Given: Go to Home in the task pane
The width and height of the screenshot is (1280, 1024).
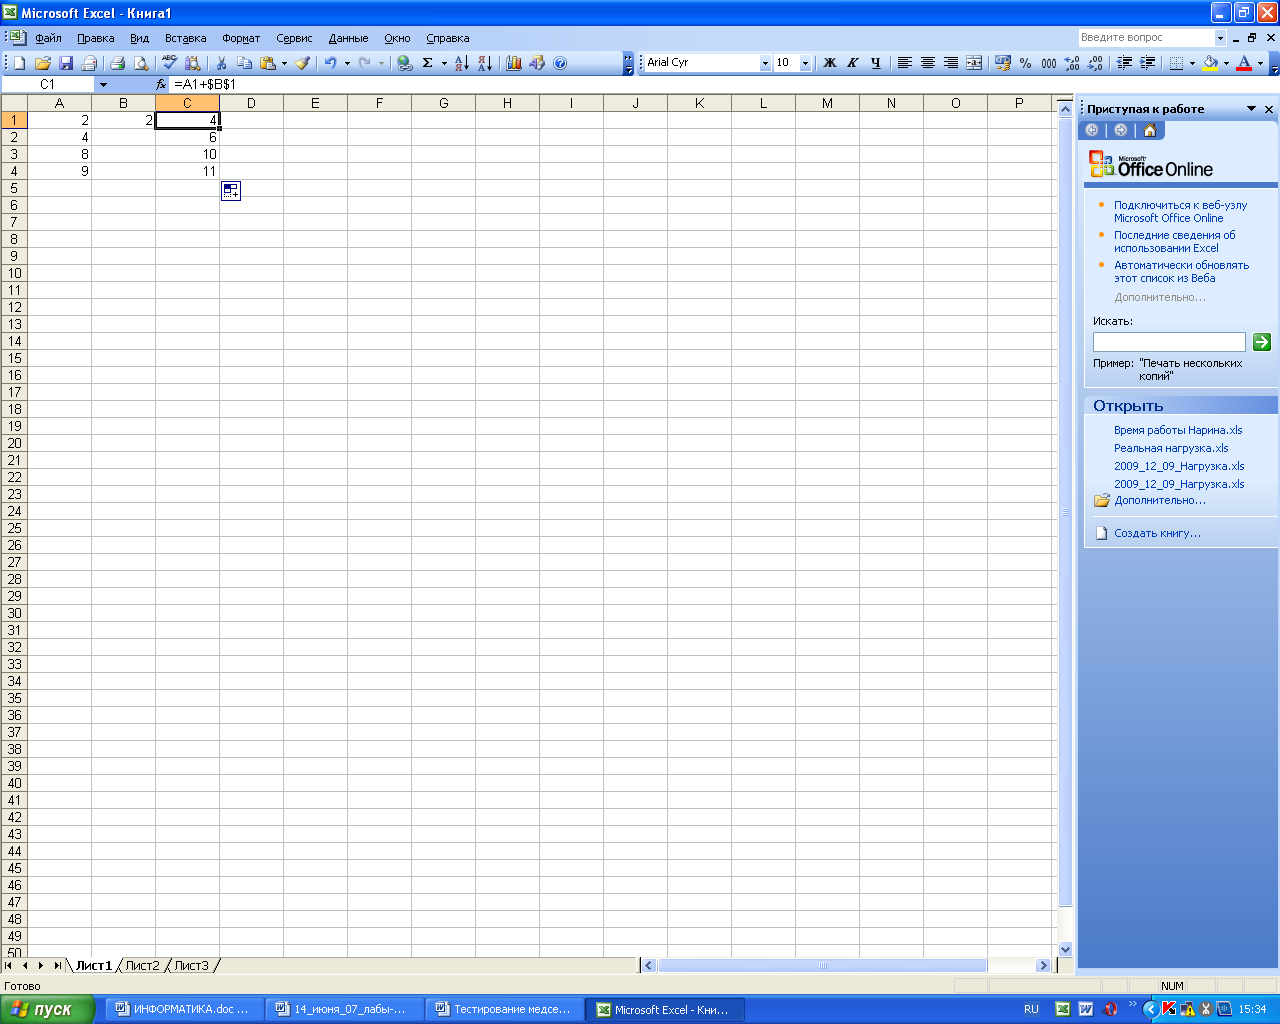Looking at the screenshot, I should pyautogui.click(x=1150, y=130).
